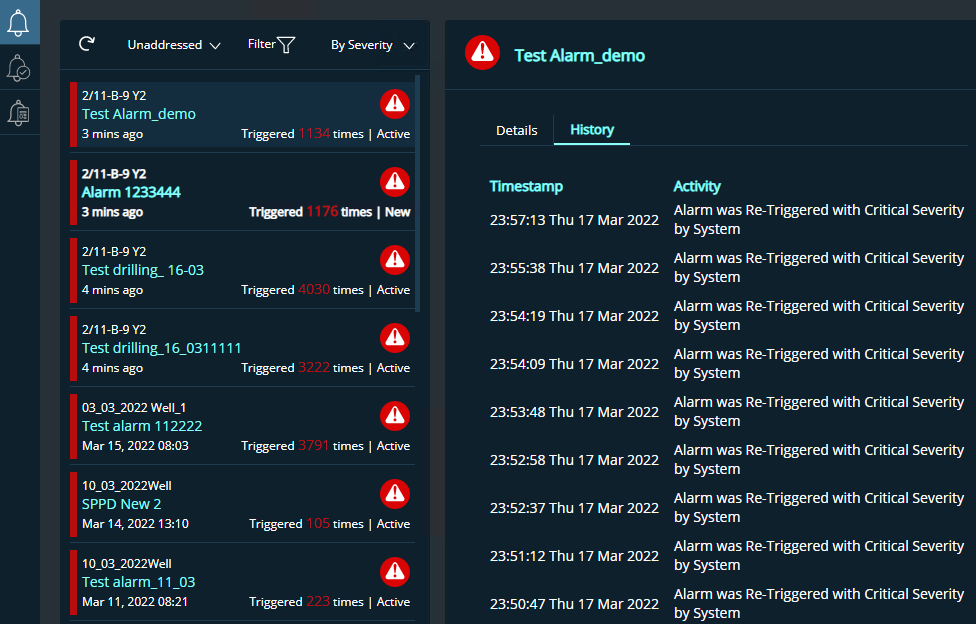Click warning icon on Test drilling_ 16-03
The height and width of the screenshot is (625, 976).
click(395, 259)
